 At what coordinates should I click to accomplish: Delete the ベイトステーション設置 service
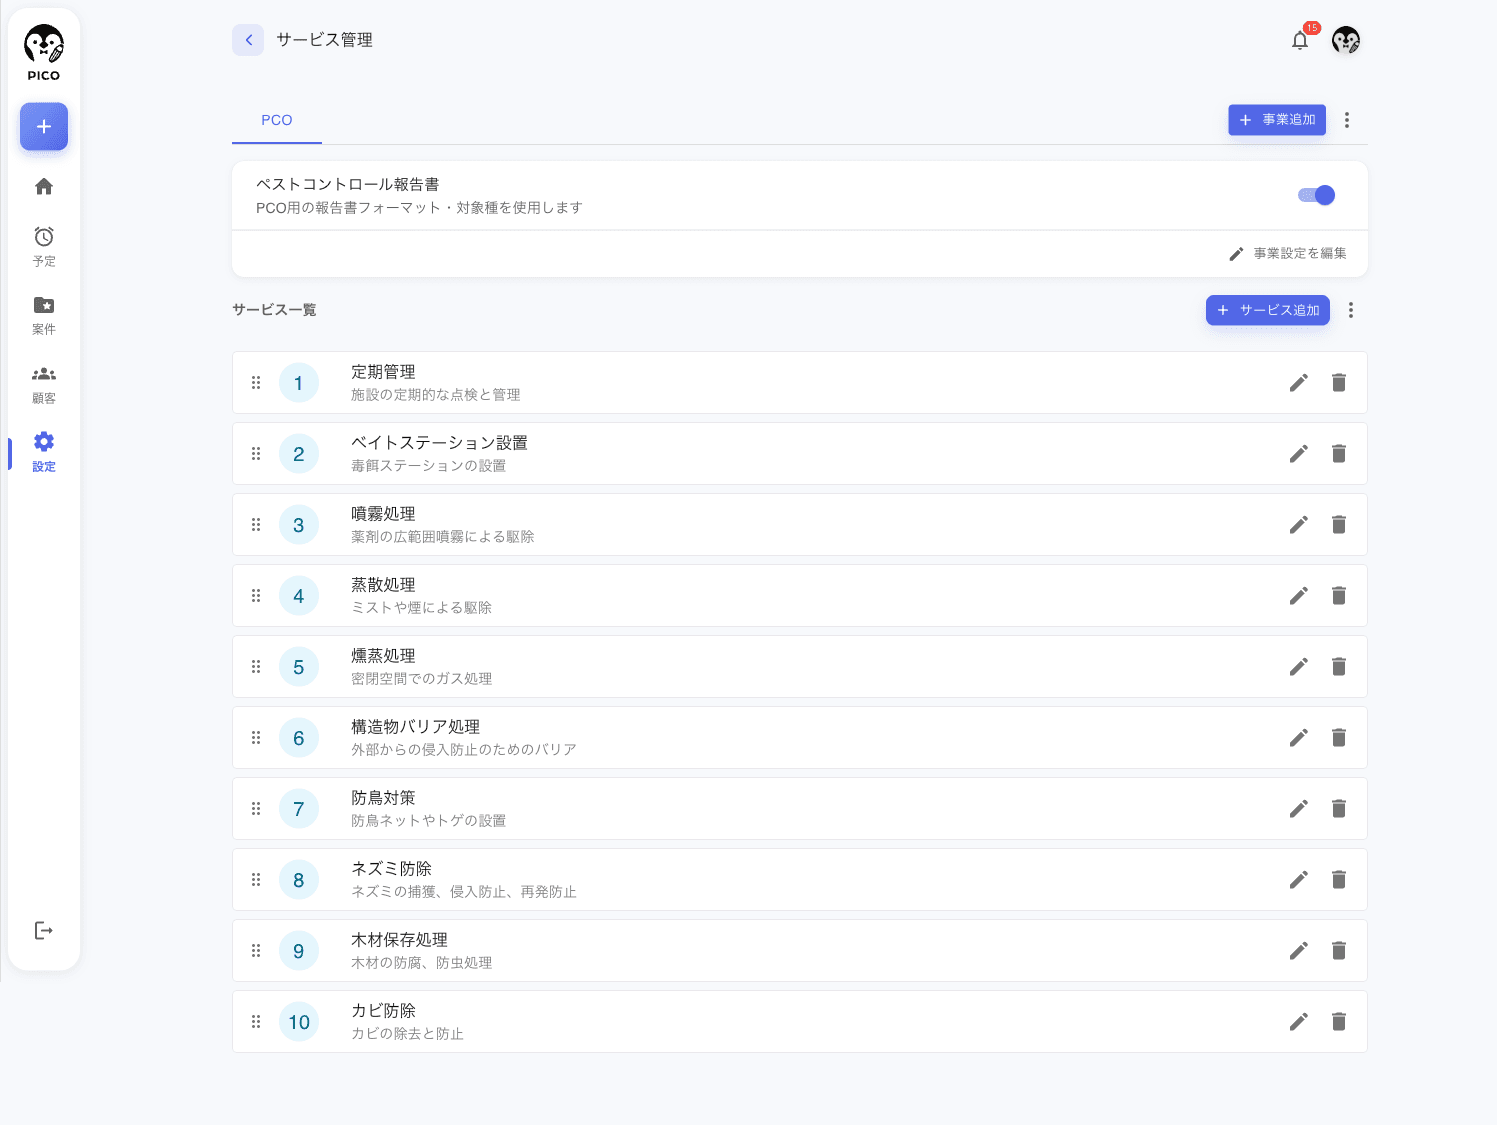point(1339,454)
